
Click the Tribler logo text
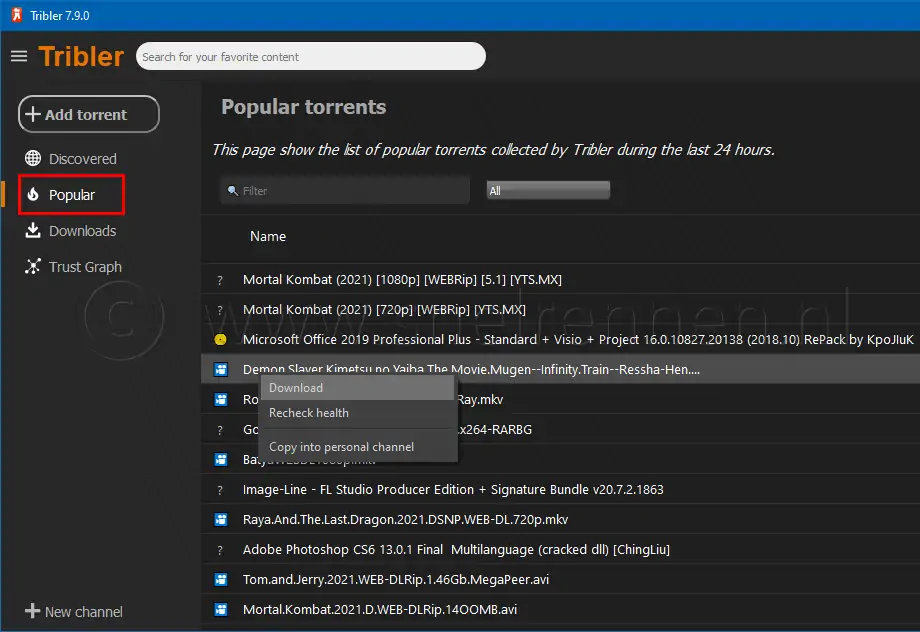point(81,56)
